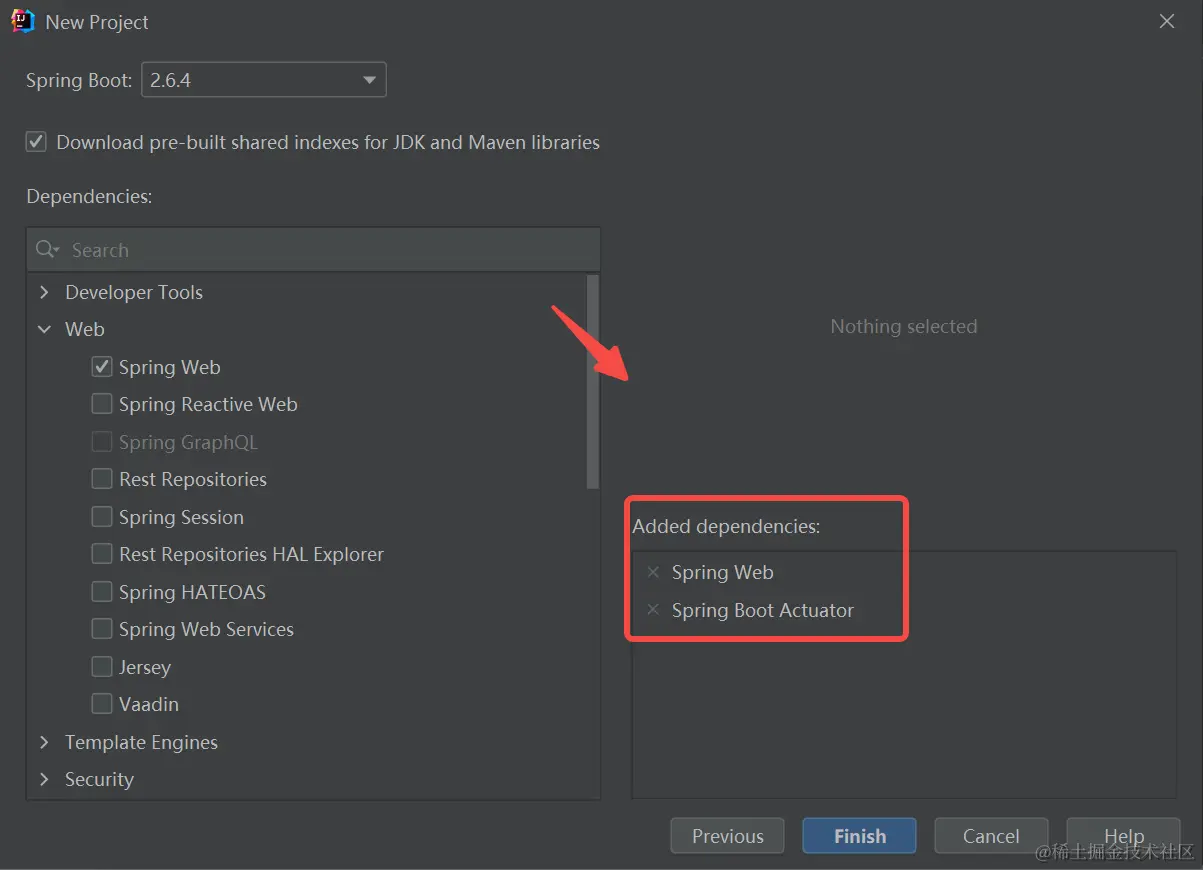1203x870 pixels.
Task: Expand the Developer Tools category
Action: click(44, 292)
